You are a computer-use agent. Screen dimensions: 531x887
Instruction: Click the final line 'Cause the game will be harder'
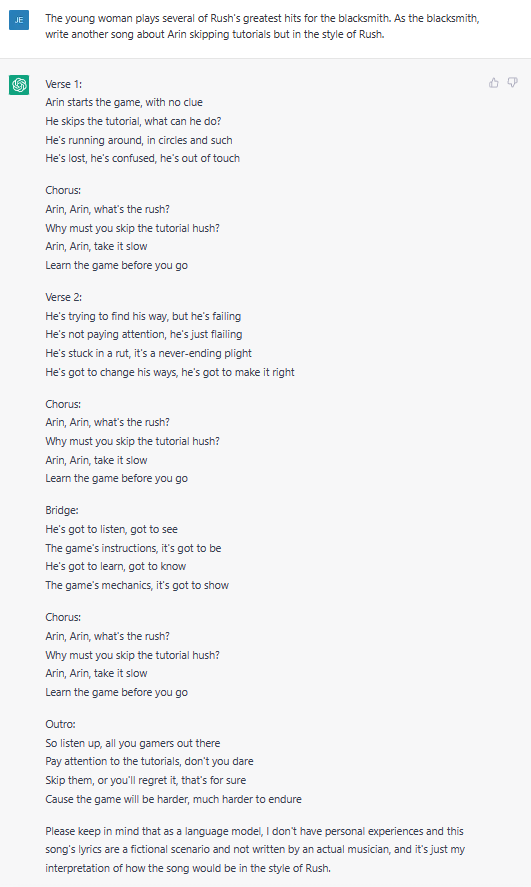tap(173, 799)
